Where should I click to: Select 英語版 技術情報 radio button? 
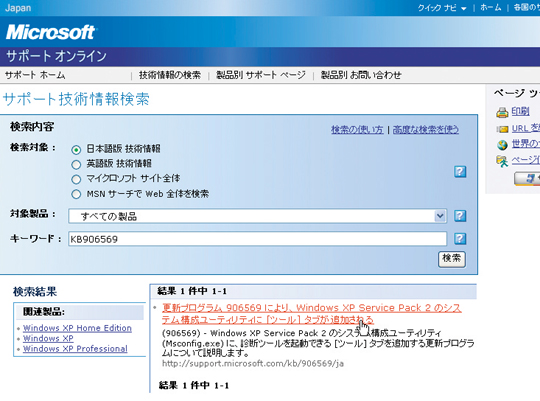click(x=76, y=164)
